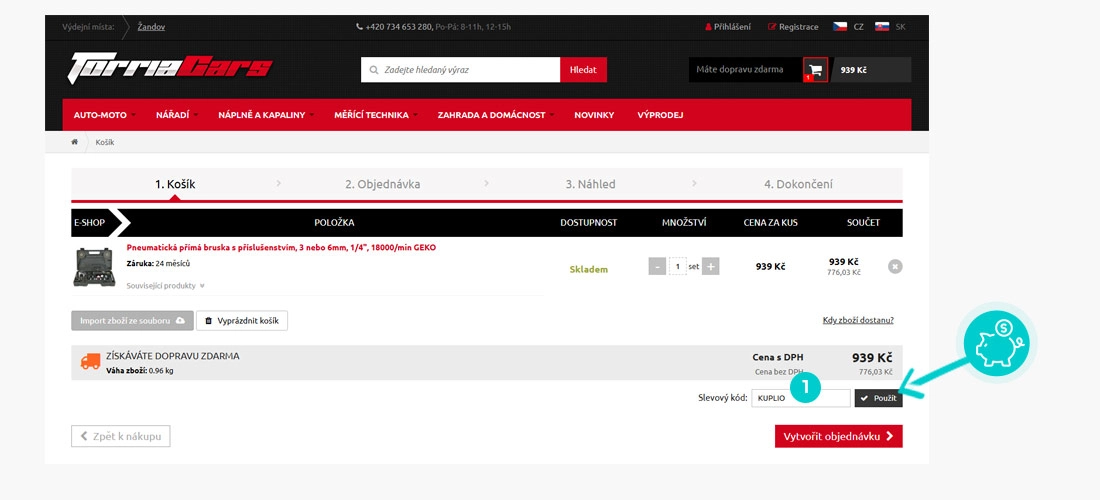The height and width of the screenshot is (500, 1100).
Task: Expand the MĚŘÍCÍ TECHNIKA menu
Action: pyautogui.click(x=376, y=115)
